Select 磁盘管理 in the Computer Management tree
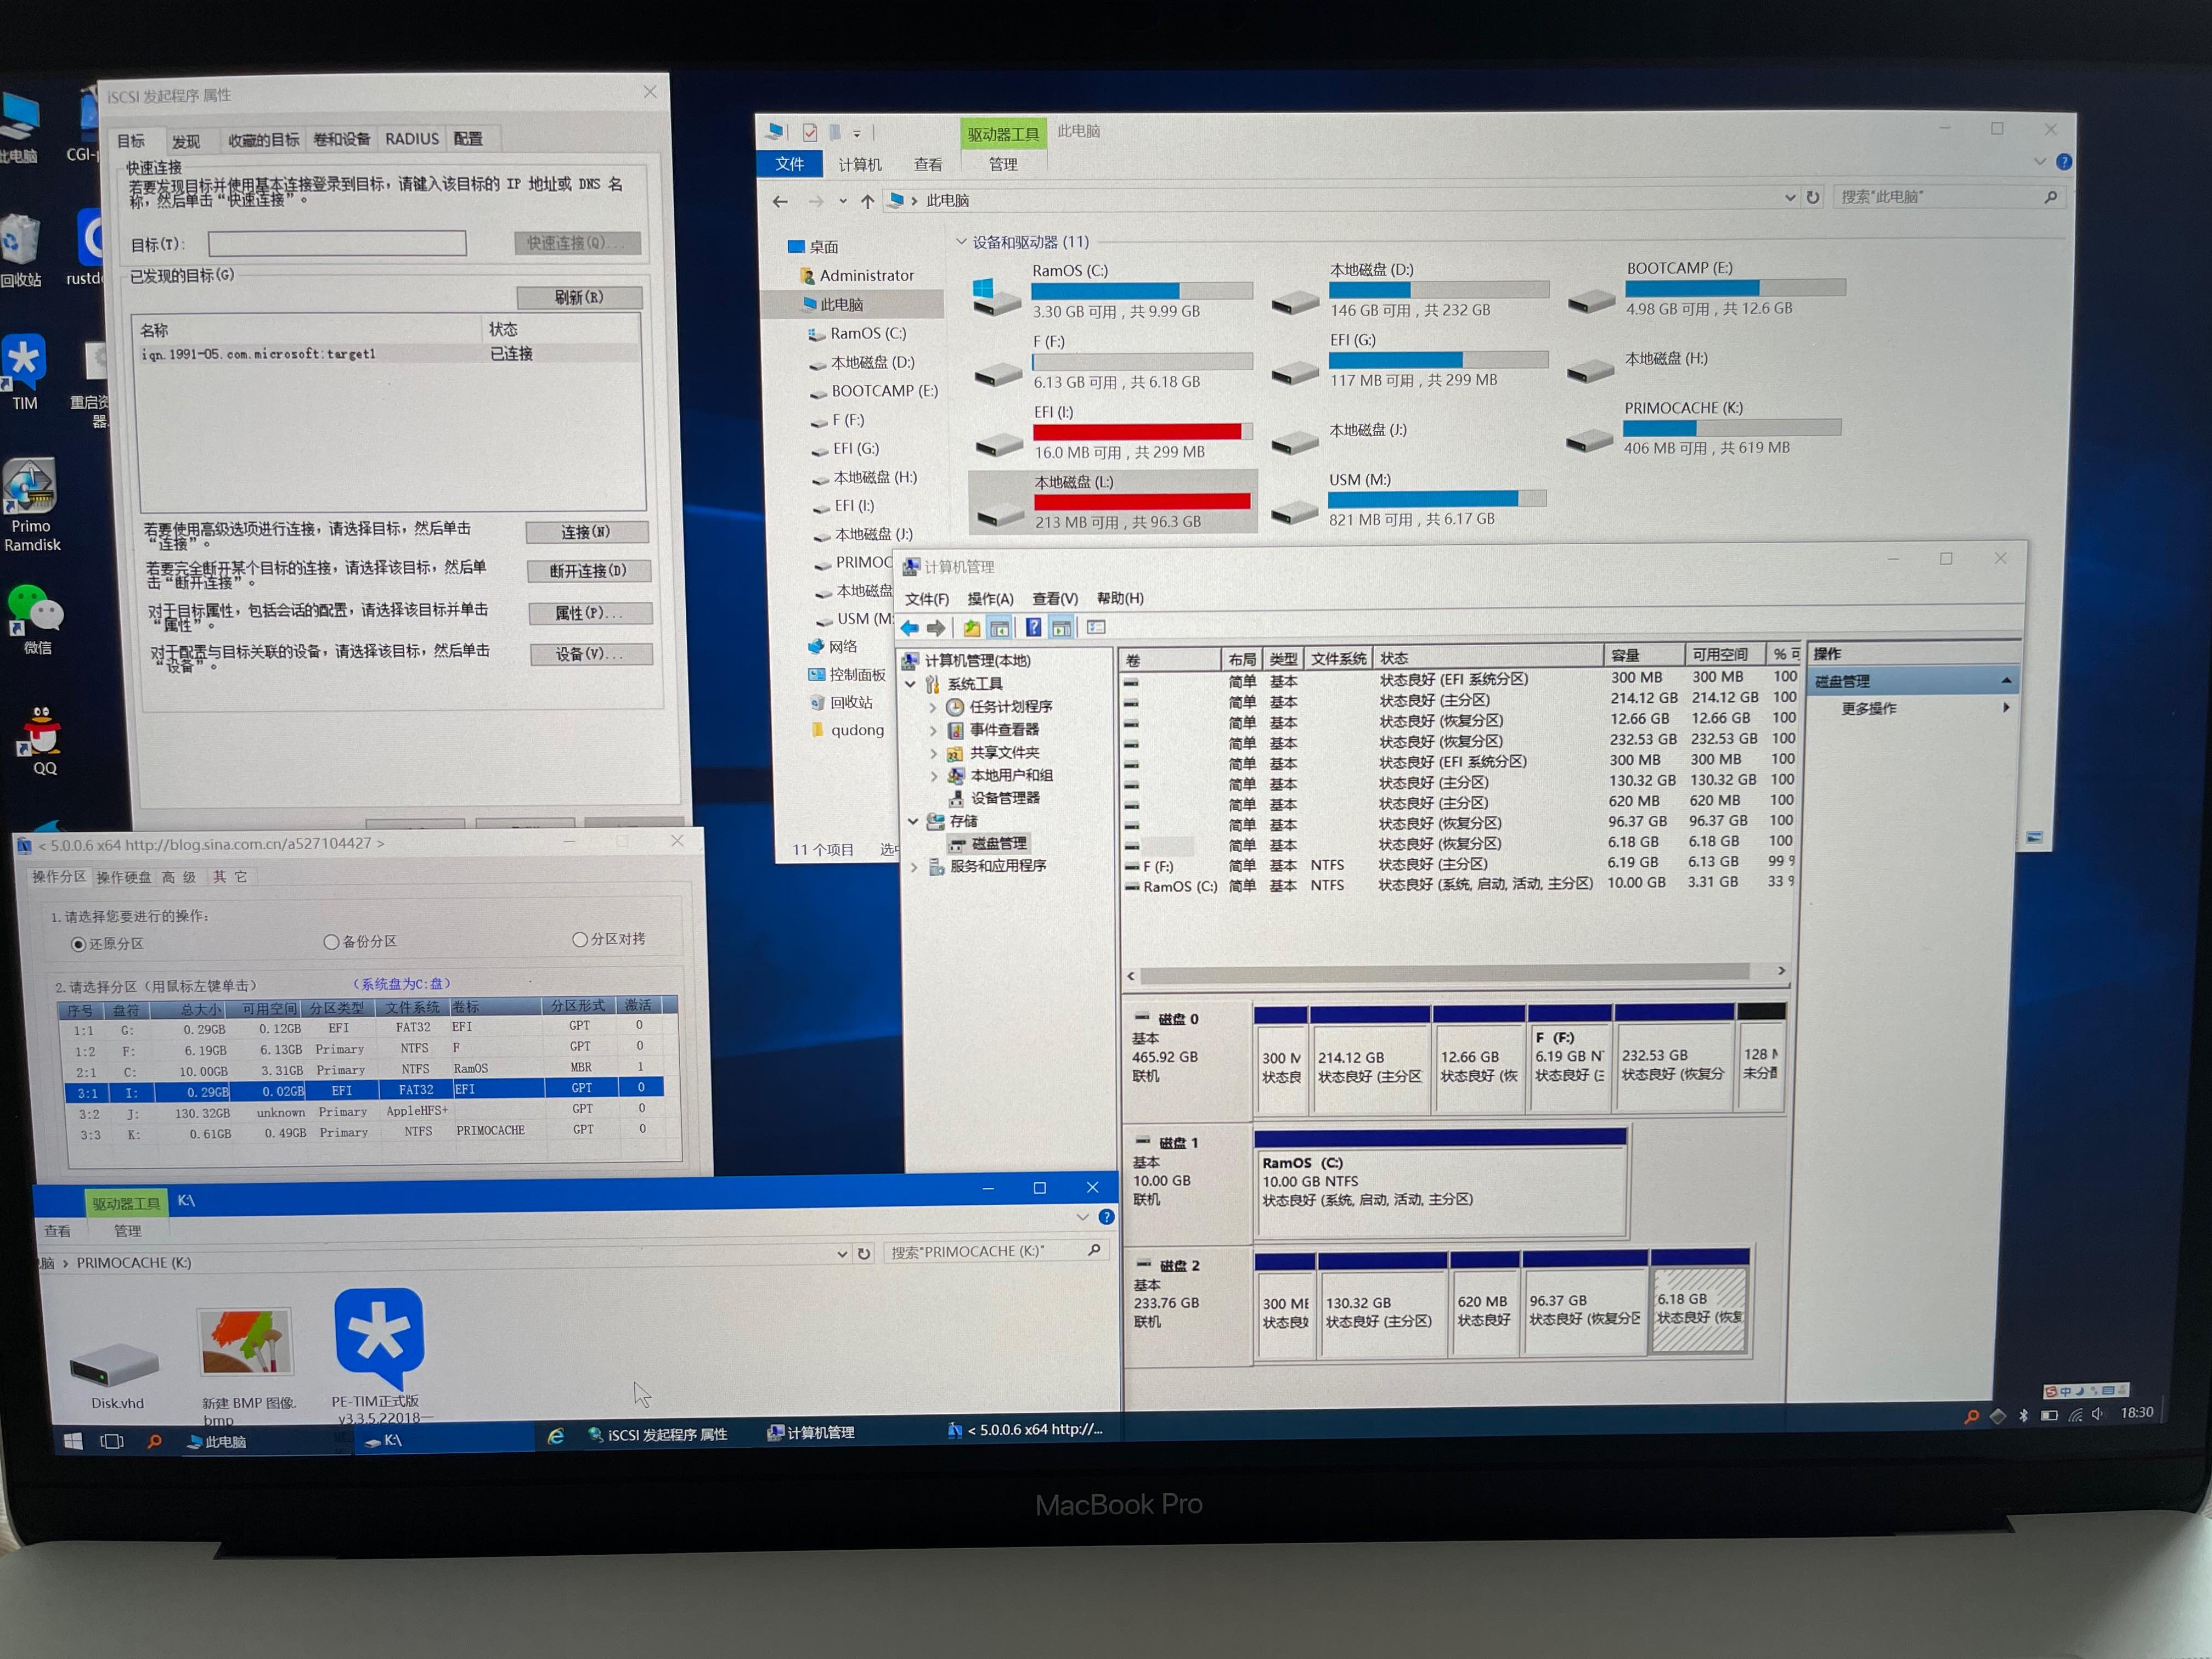 coord(999,844)
